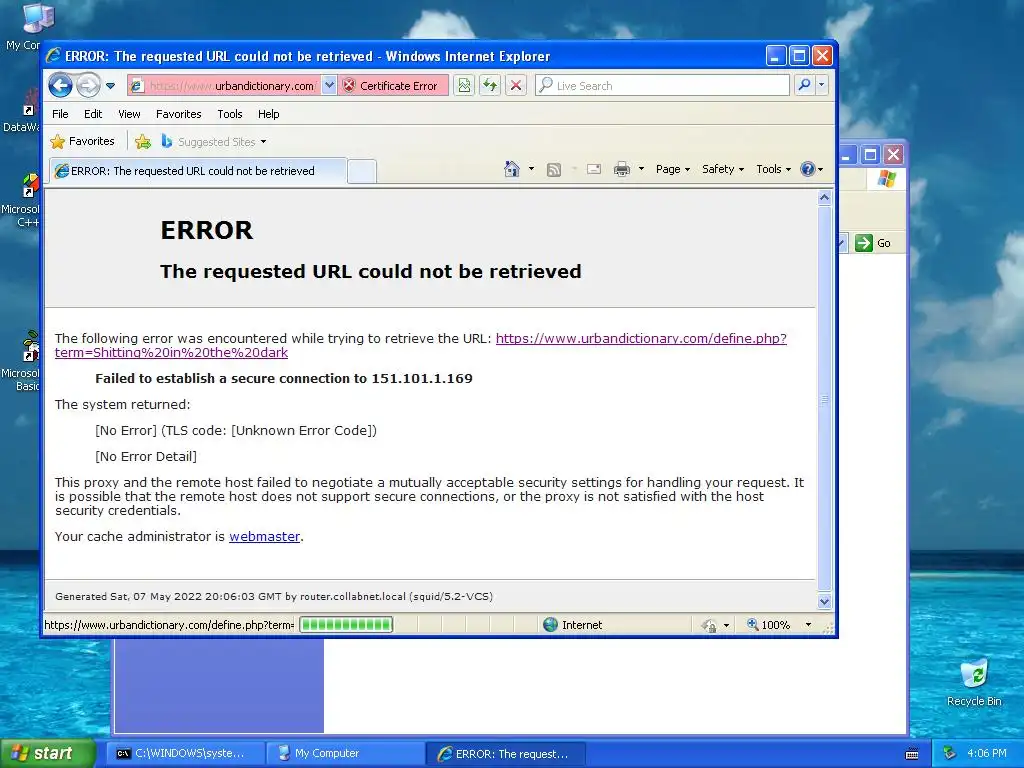Expand the Print options dropdown arrow
The width and height of the screenshot is (1024, 768).
[641, 169]
